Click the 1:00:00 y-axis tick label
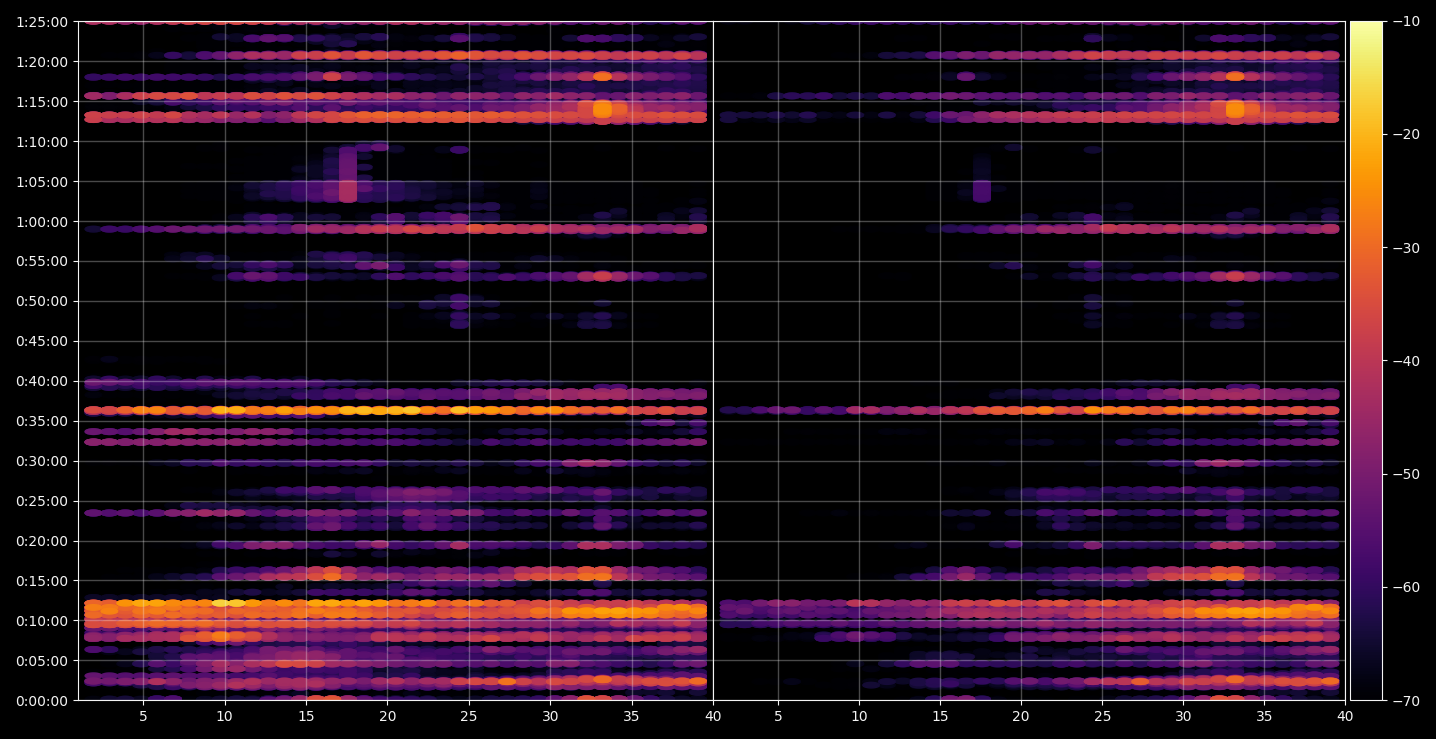The height and width of the screenshot is (739, 1436). 42,222
